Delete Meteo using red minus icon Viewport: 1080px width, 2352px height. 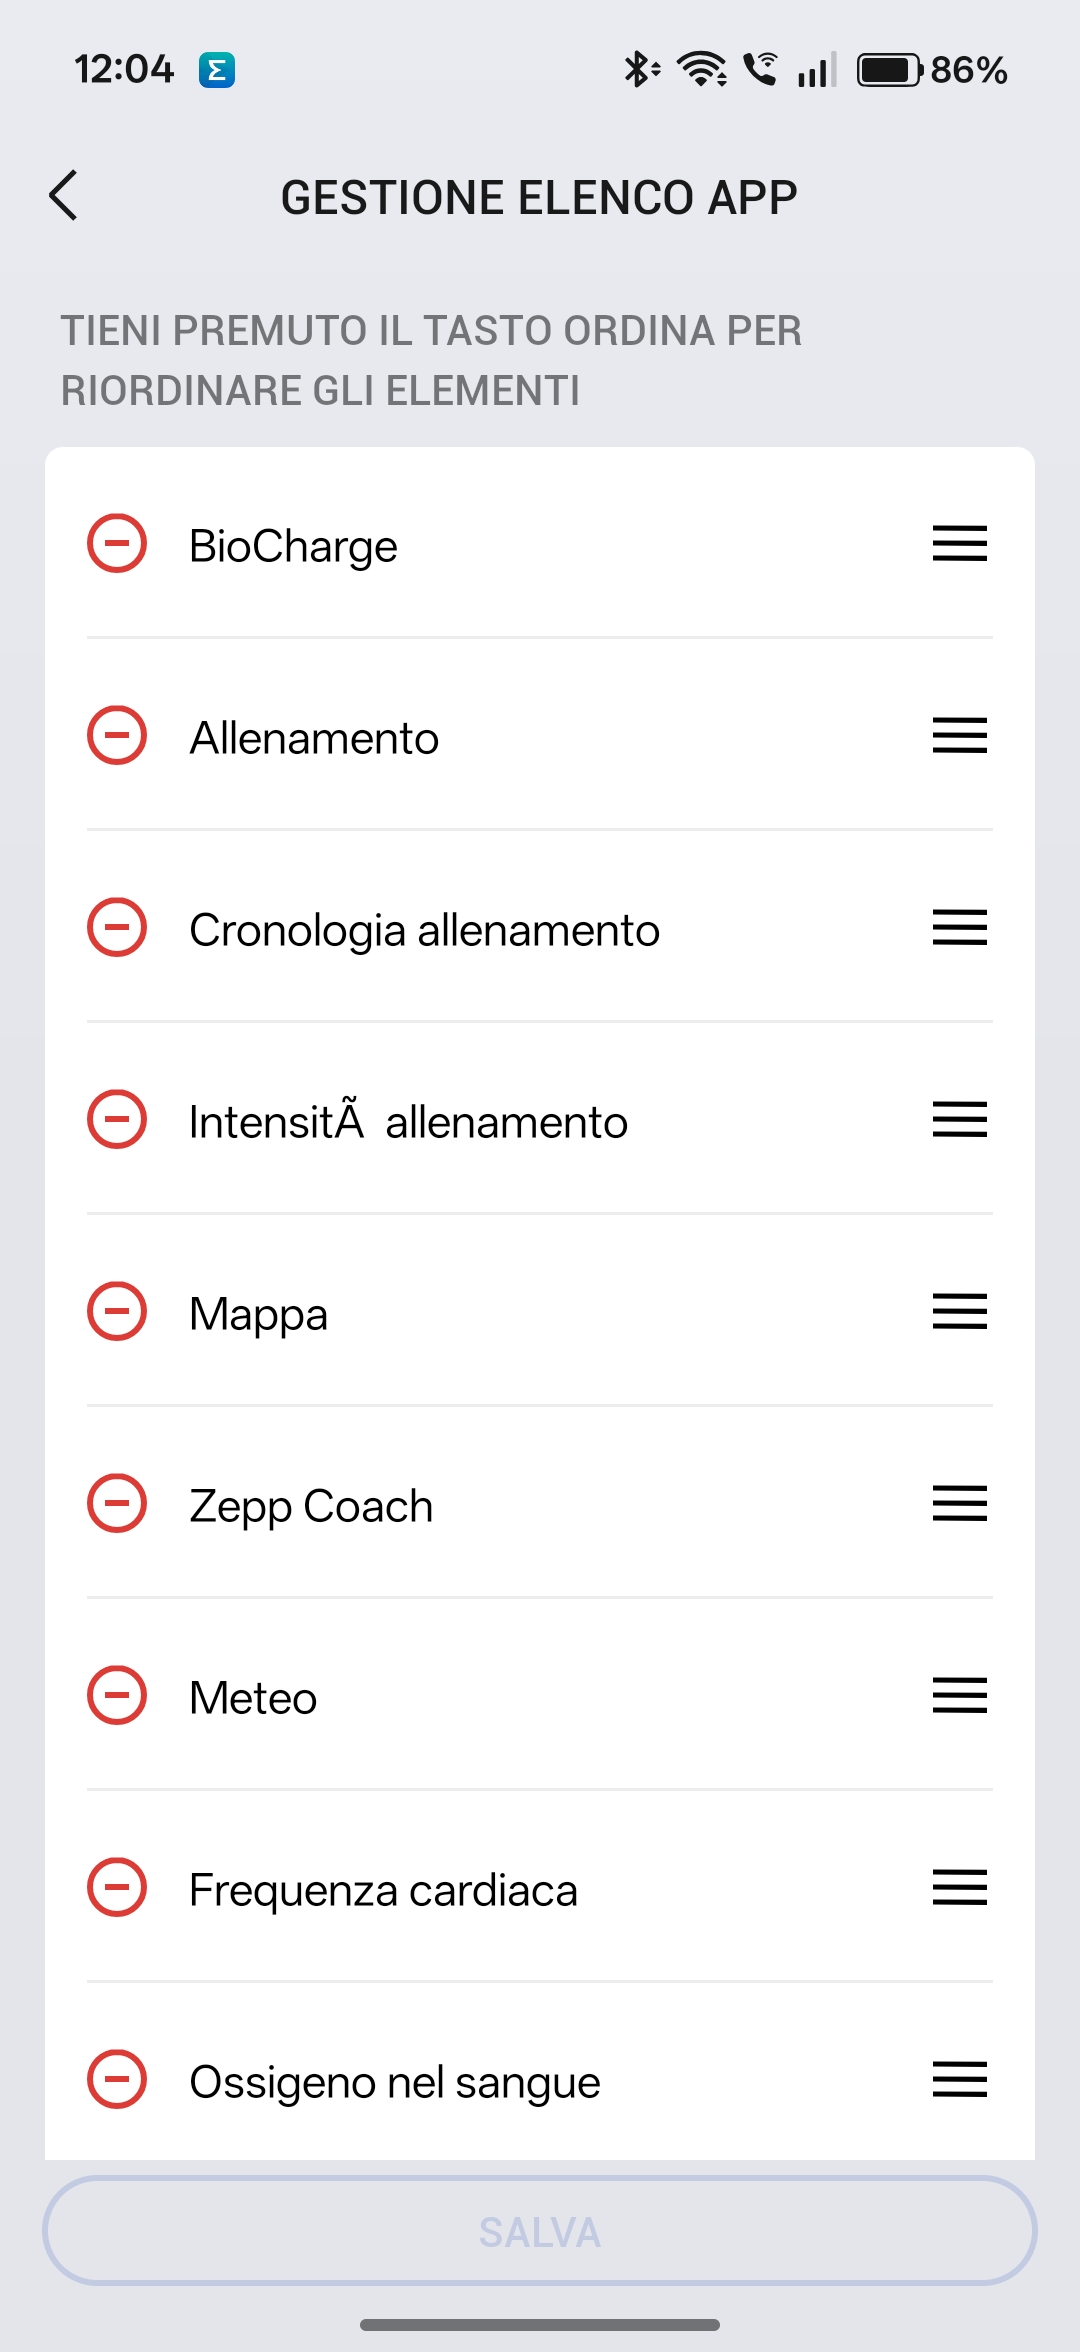click(117, 1696)
